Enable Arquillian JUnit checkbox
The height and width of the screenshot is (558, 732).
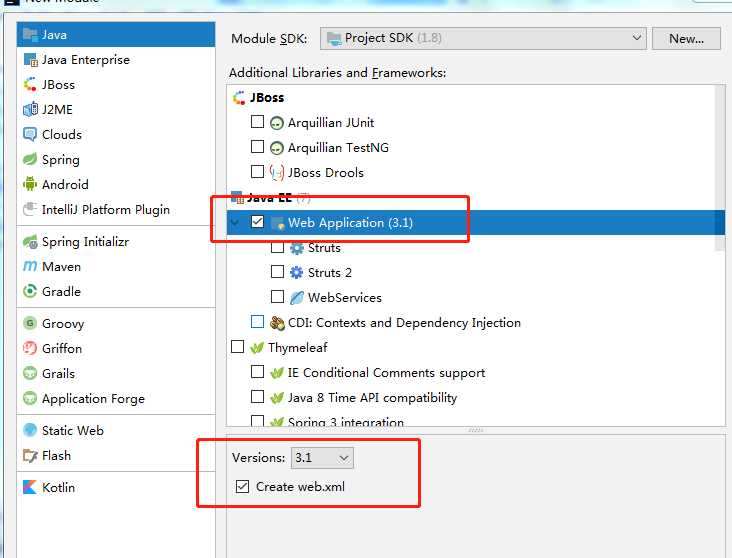point(257,122)
